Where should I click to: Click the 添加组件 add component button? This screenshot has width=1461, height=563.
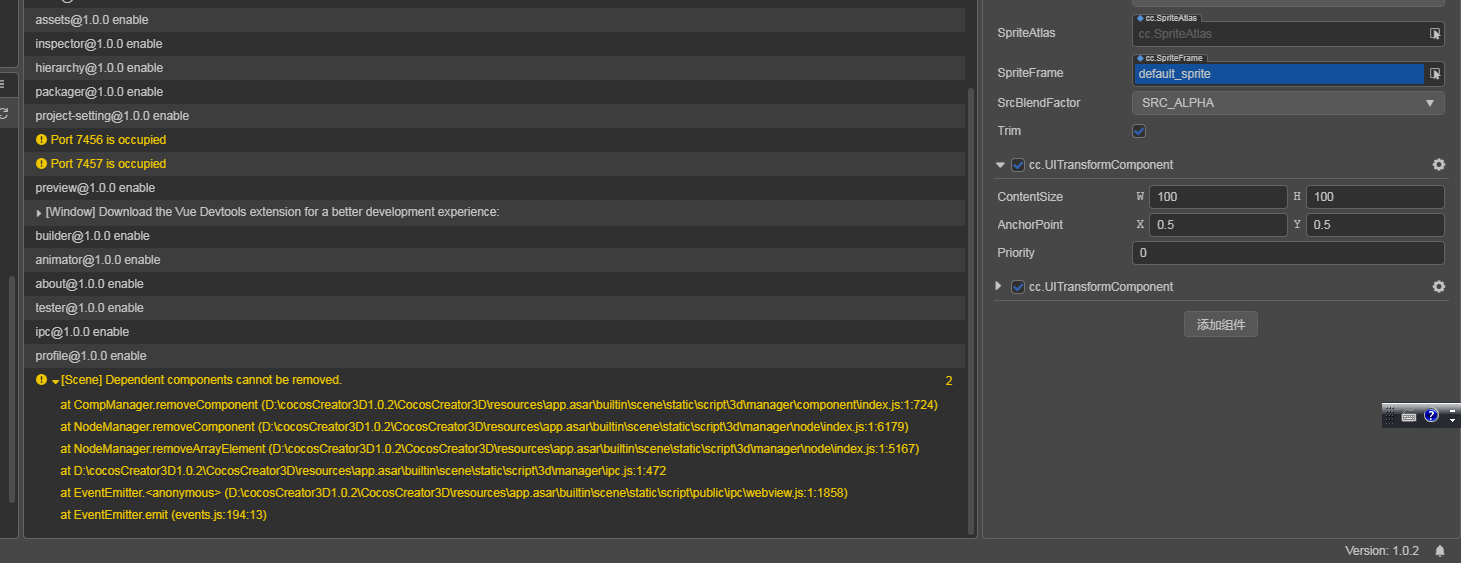point(1220,324)
